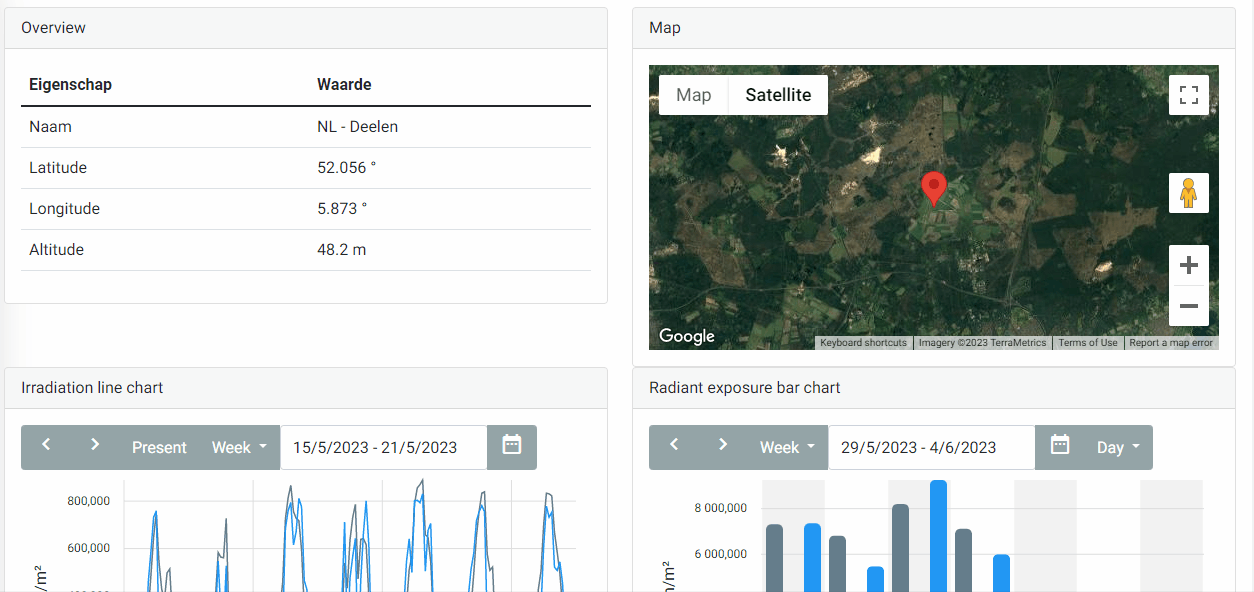The height and width of the screenshot is (592, 1254).
Task: Go to next period in radiant exposure chart
Action: (723, 446)
